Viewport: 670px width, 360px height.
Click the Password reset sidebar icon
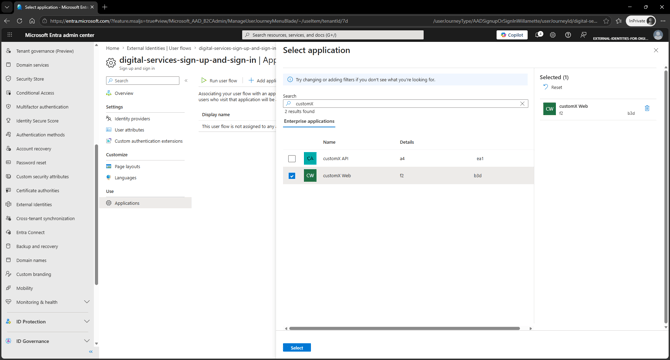[x=8, y=162]
